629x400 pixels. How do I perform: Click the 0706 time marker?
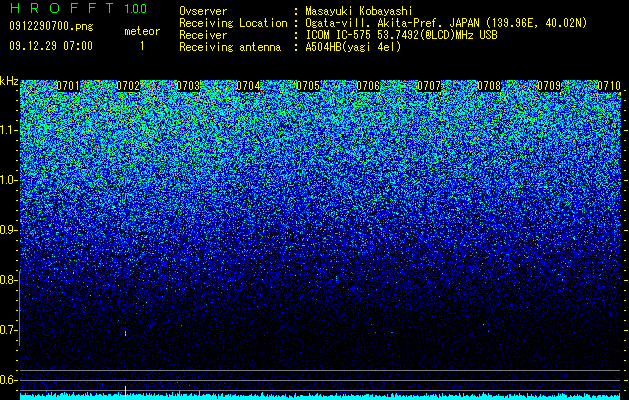pyautogui.click(x=368, y=86)
